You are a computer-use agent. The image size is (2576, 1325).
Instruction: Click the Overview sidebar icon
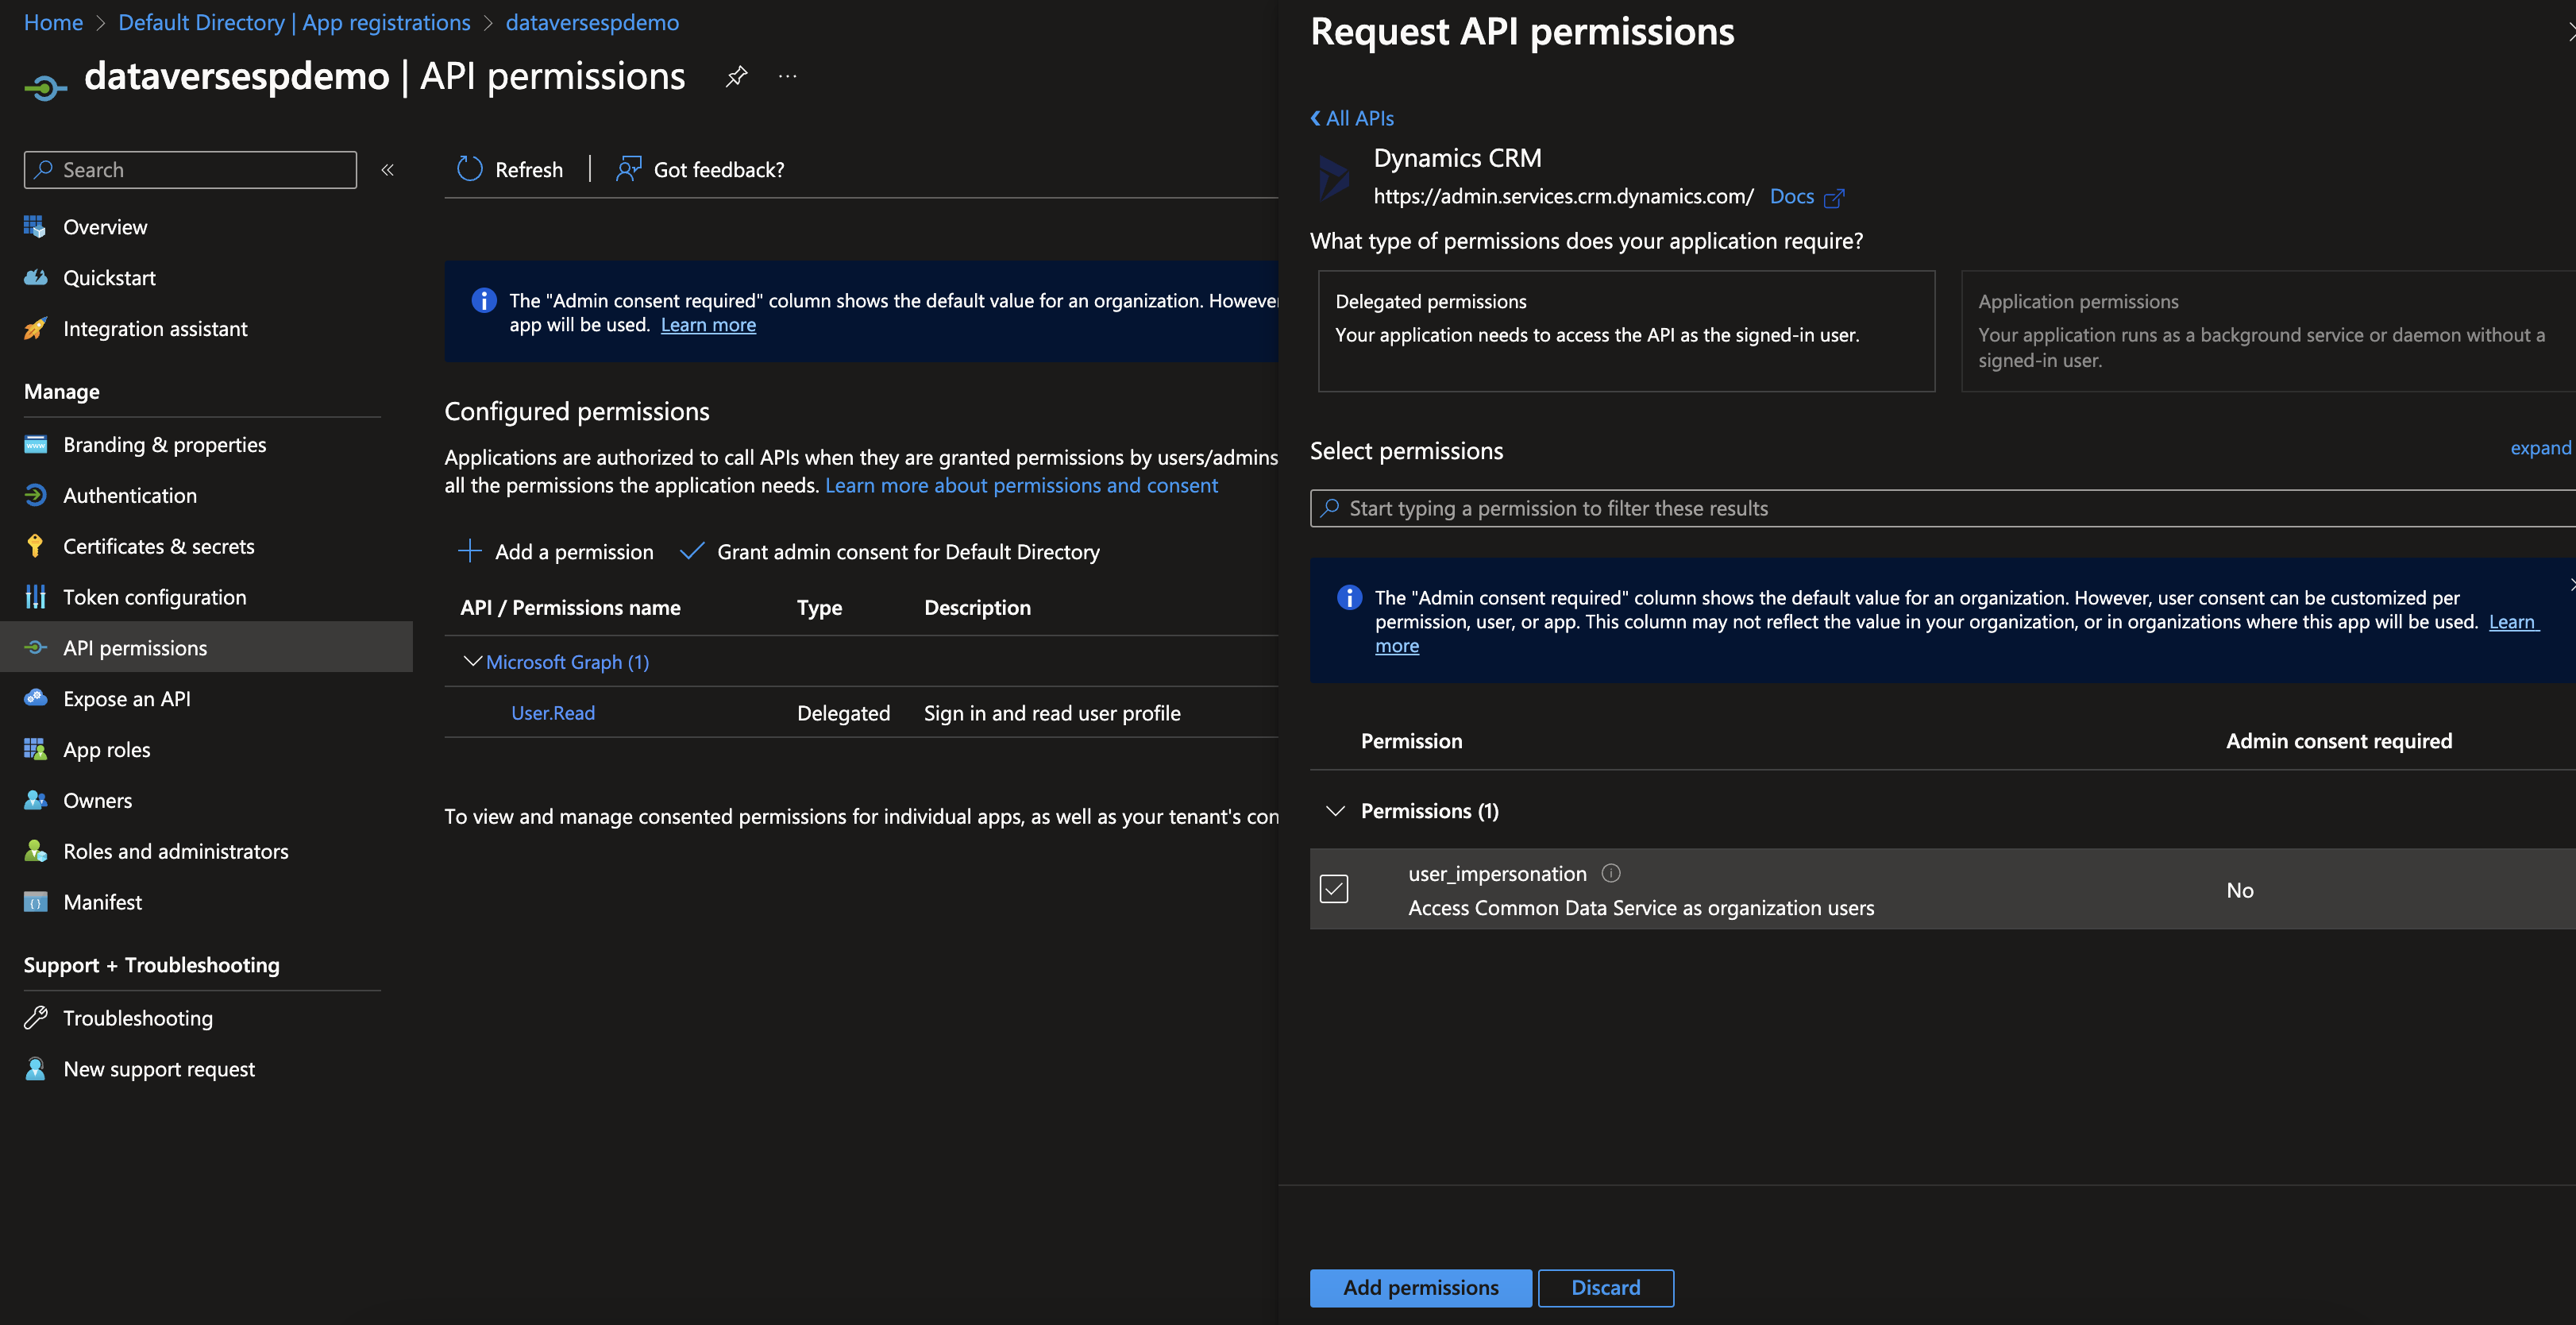(x=35, y=227)
